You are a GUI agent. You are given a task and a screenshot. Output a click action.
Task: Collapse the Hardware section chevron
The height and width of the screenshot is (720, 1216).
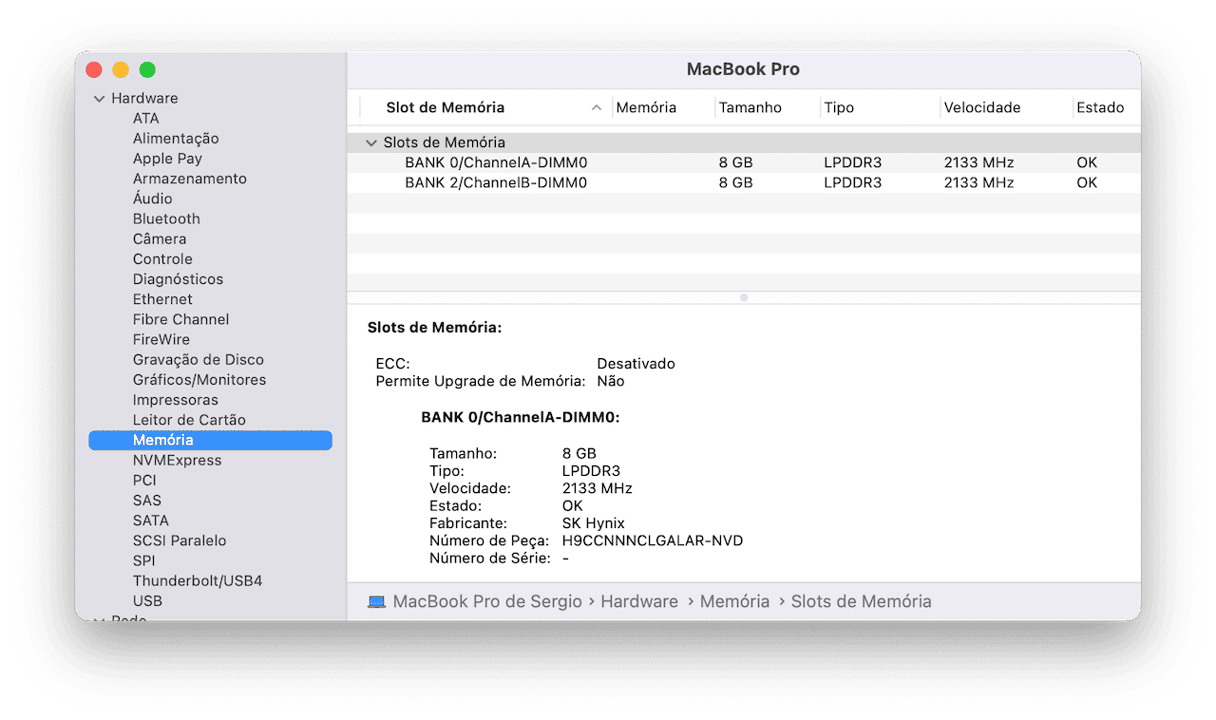99,99
